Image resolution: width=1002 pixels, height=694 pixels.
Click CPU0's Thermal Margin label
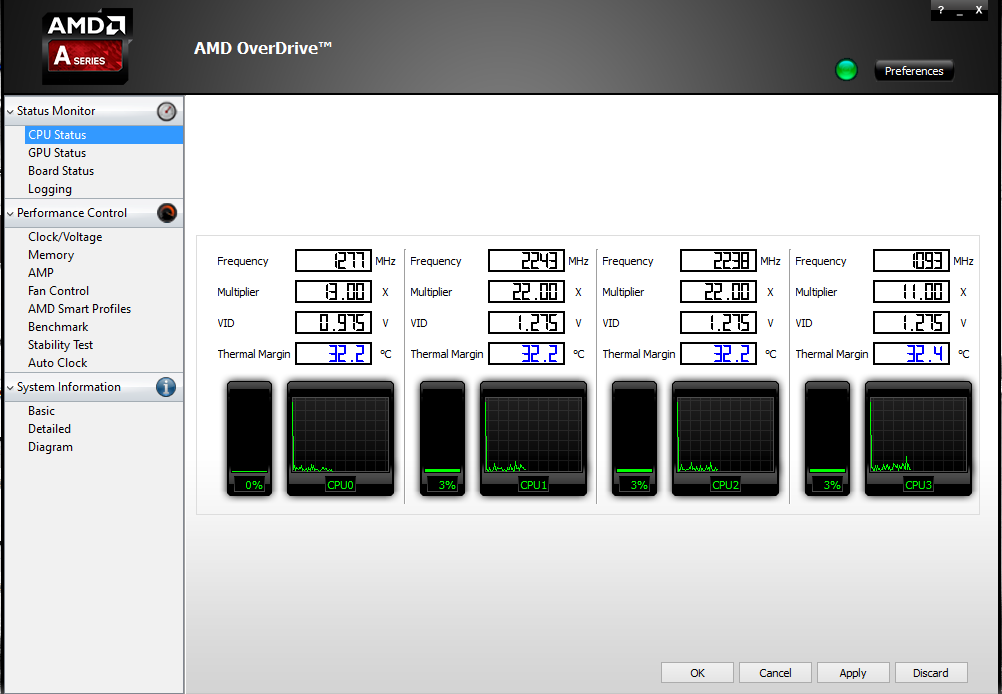tap(254, 354)
